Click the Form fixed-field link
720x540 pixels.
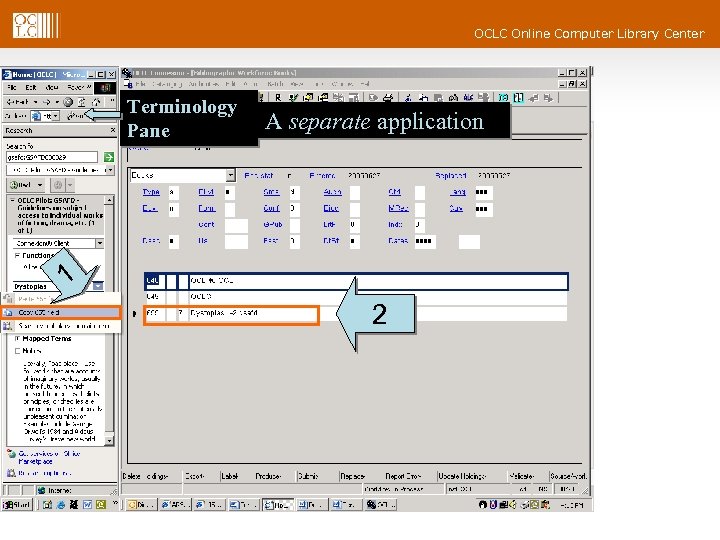pos(207,208)
